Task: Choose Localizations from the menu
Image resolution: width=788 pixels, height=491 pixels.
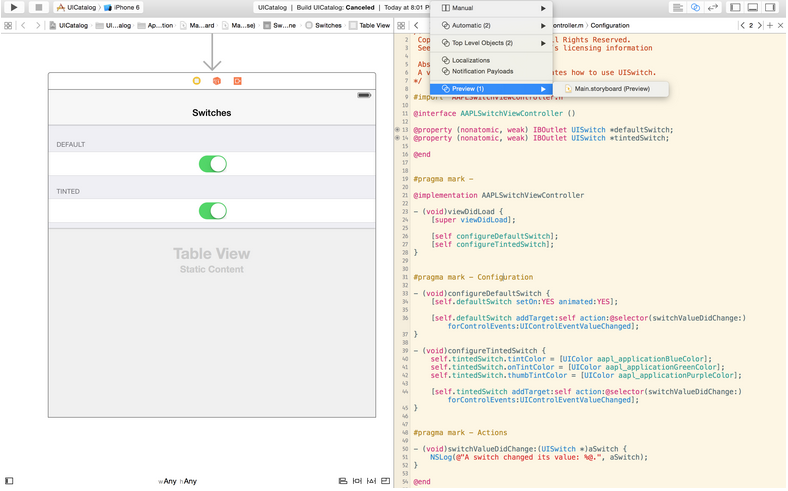Action: click(x=470, y=60)
